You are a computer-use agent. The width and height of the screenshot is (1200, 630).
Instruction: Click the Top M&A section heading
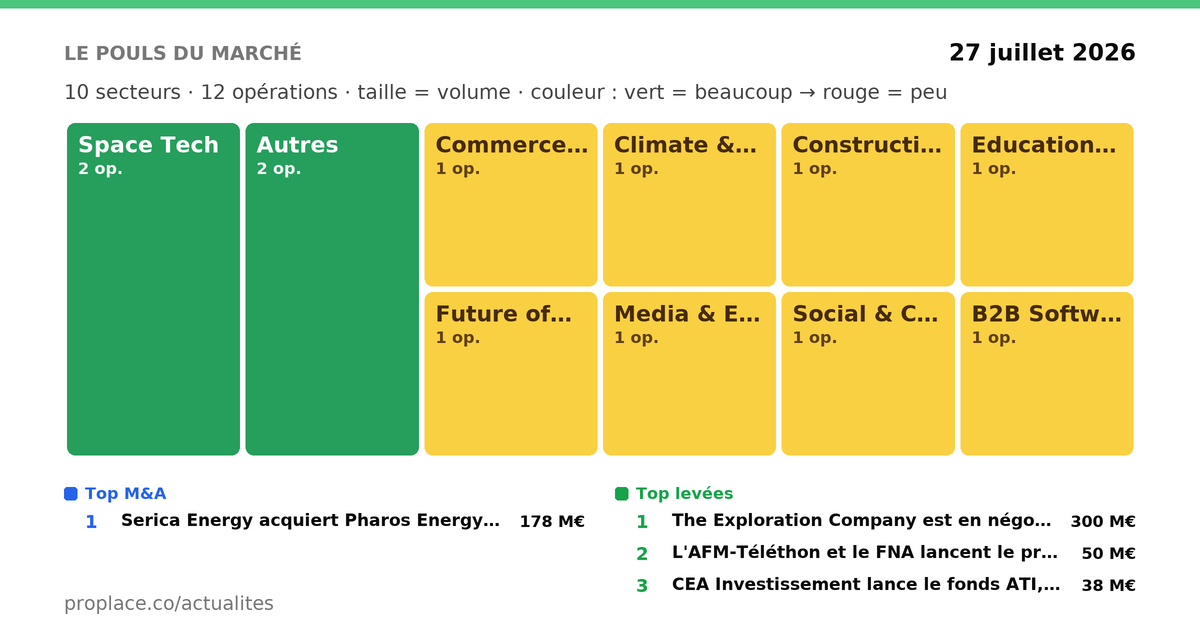125,494
